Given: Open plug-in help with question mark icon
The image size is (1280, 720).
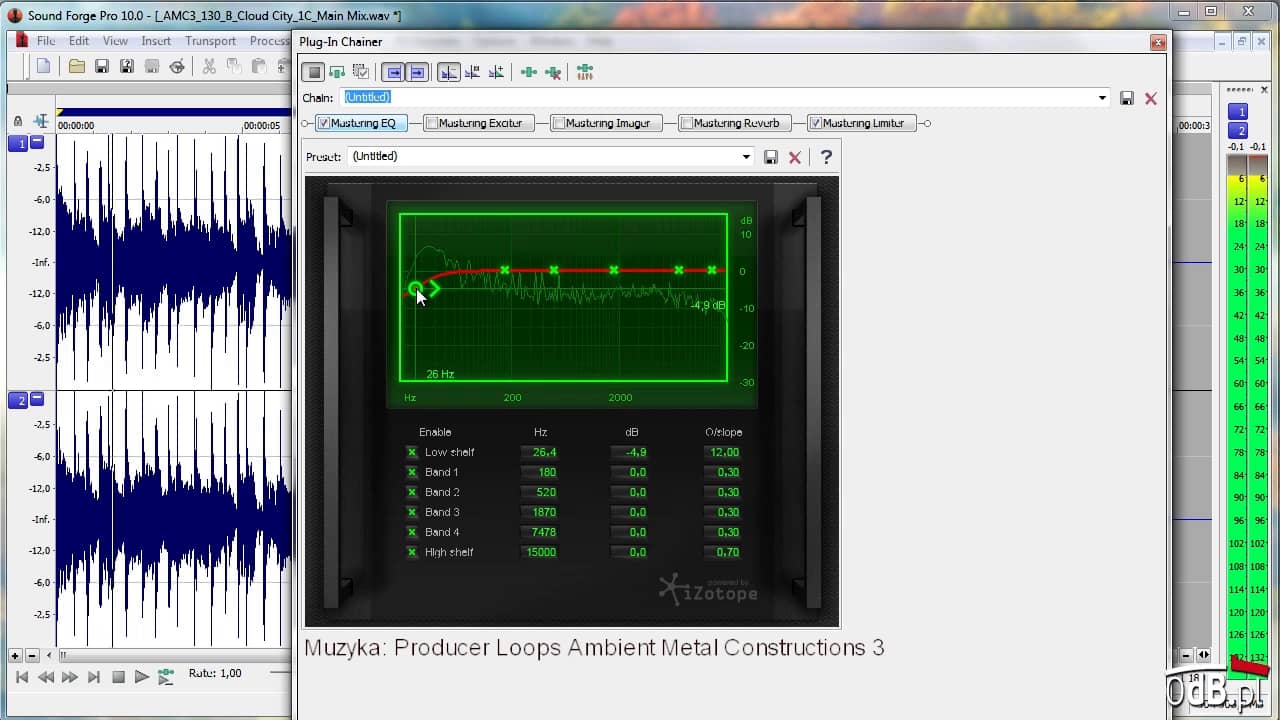Looking at the screenshot, I should (826, 157).
